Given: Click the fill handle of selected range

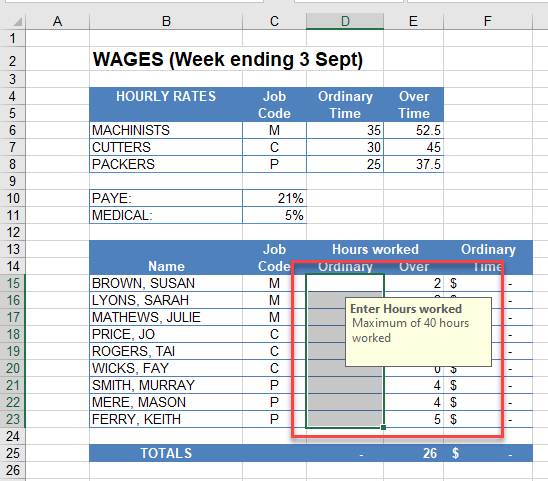Looking at the screenshot, I should click(383, 428).
